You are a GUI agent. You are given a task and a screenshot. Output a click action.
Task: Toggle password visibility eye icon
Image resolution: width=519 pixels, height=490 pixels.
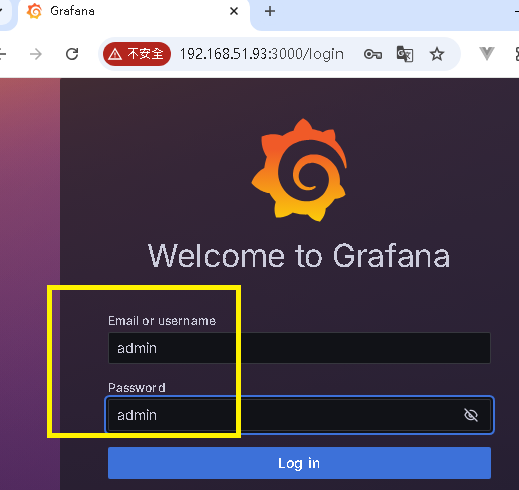471,415
